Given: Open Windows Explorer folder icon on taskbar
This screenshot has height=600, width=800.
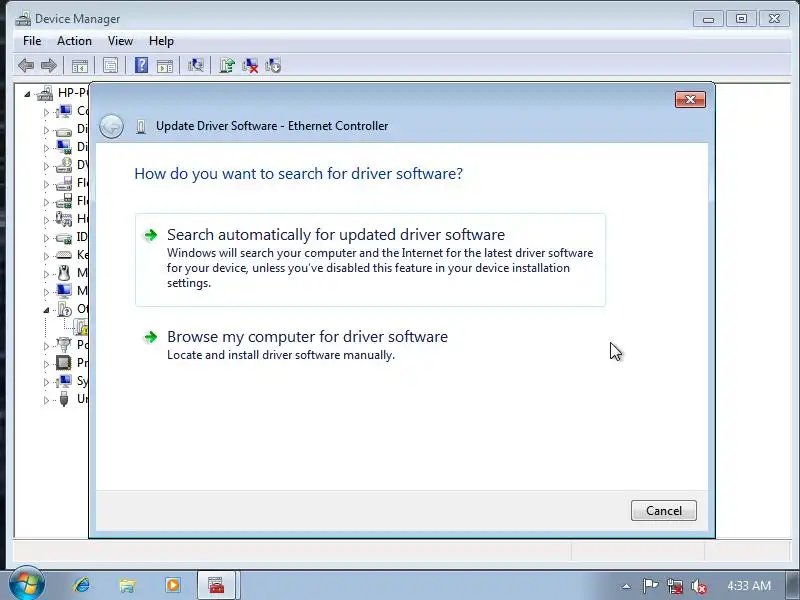Looking at the screenshot, I should pos(127,585).
